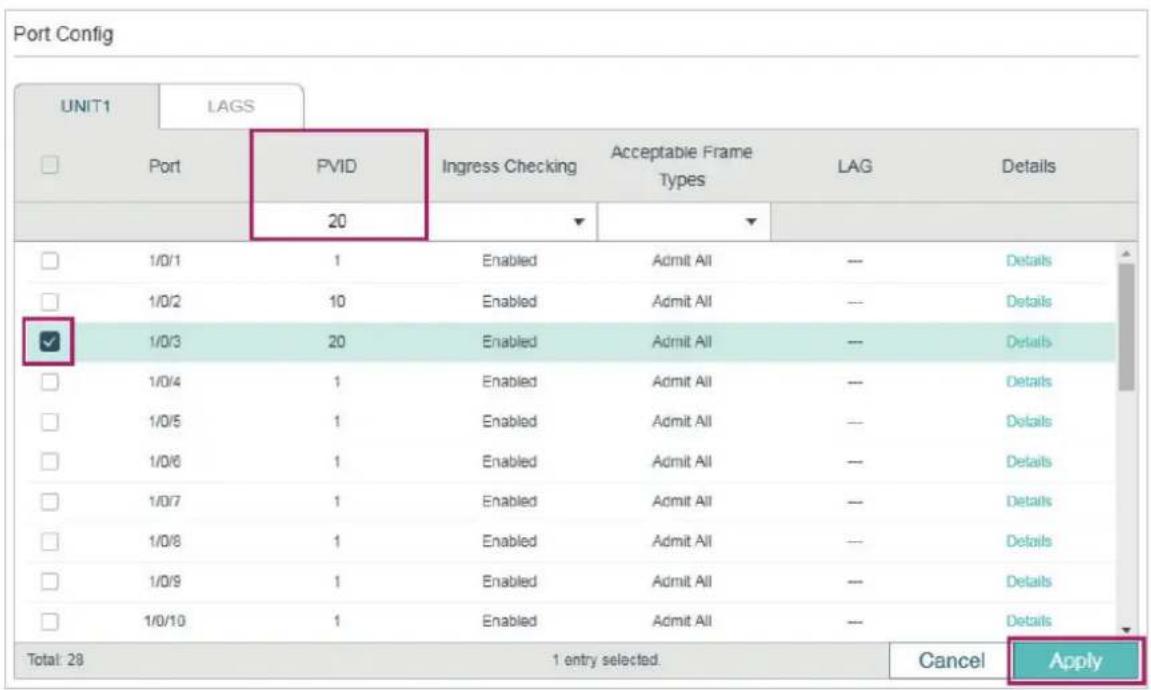Click PVID value 10 of port 1/0/2
This screenshot has height=690, width=1151.
(337, 301)
